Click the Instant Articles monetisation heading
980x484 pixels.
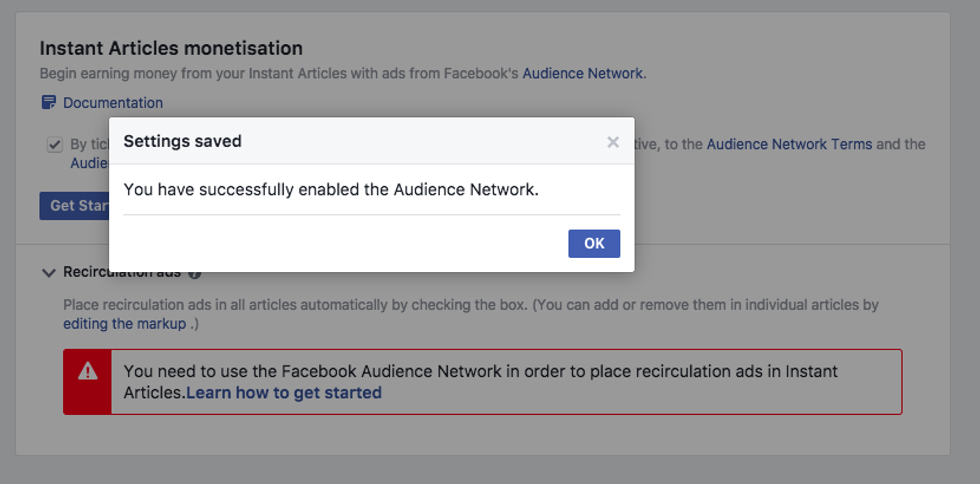point(171,48)
